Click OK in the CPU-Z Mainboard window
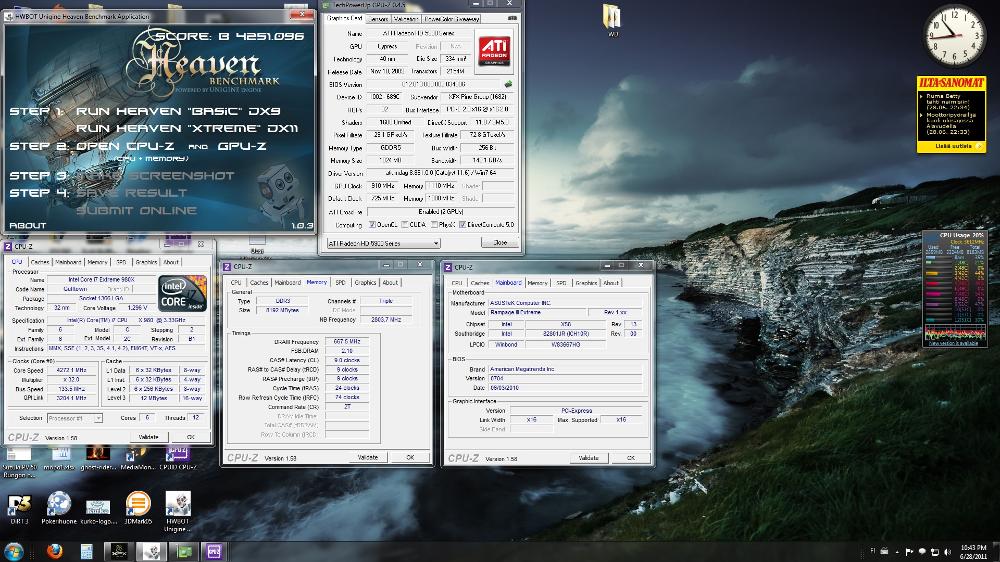Image resolution: width=1000 pixels, height=562 pixels. point(630,458)
